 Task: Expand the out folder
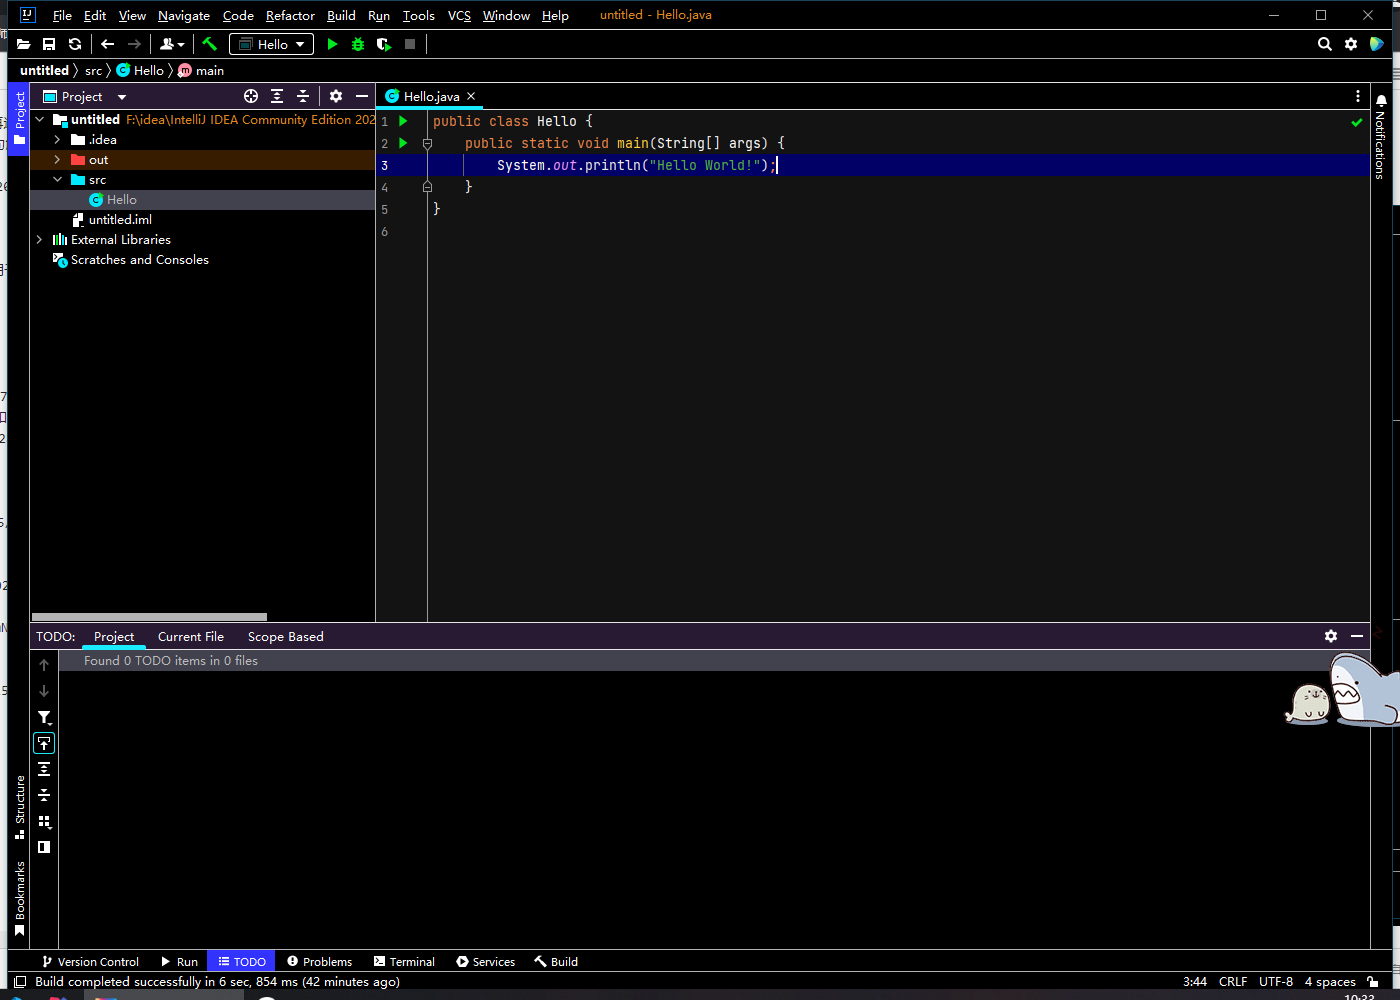point(57,160)
